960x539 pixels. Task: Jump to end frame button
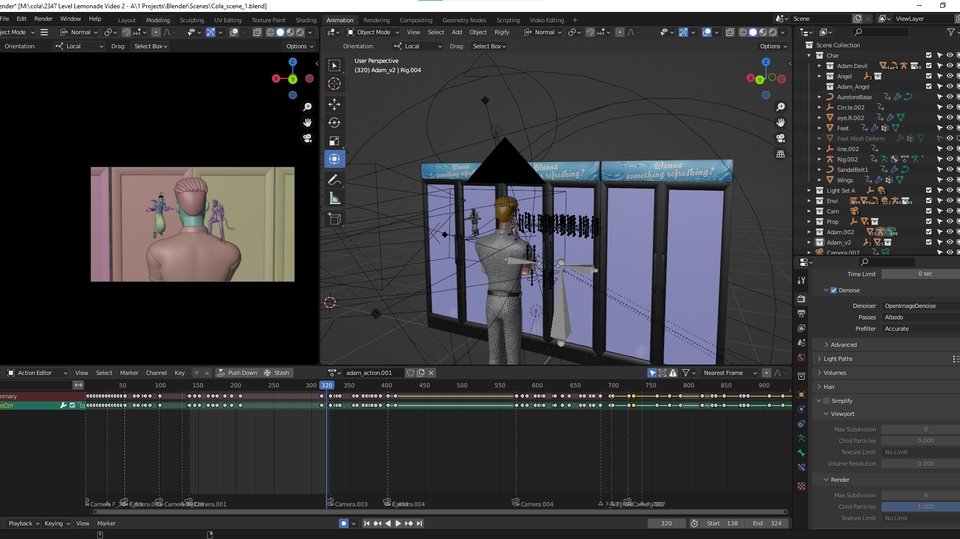pyautogui.click(x=419, y=524)
